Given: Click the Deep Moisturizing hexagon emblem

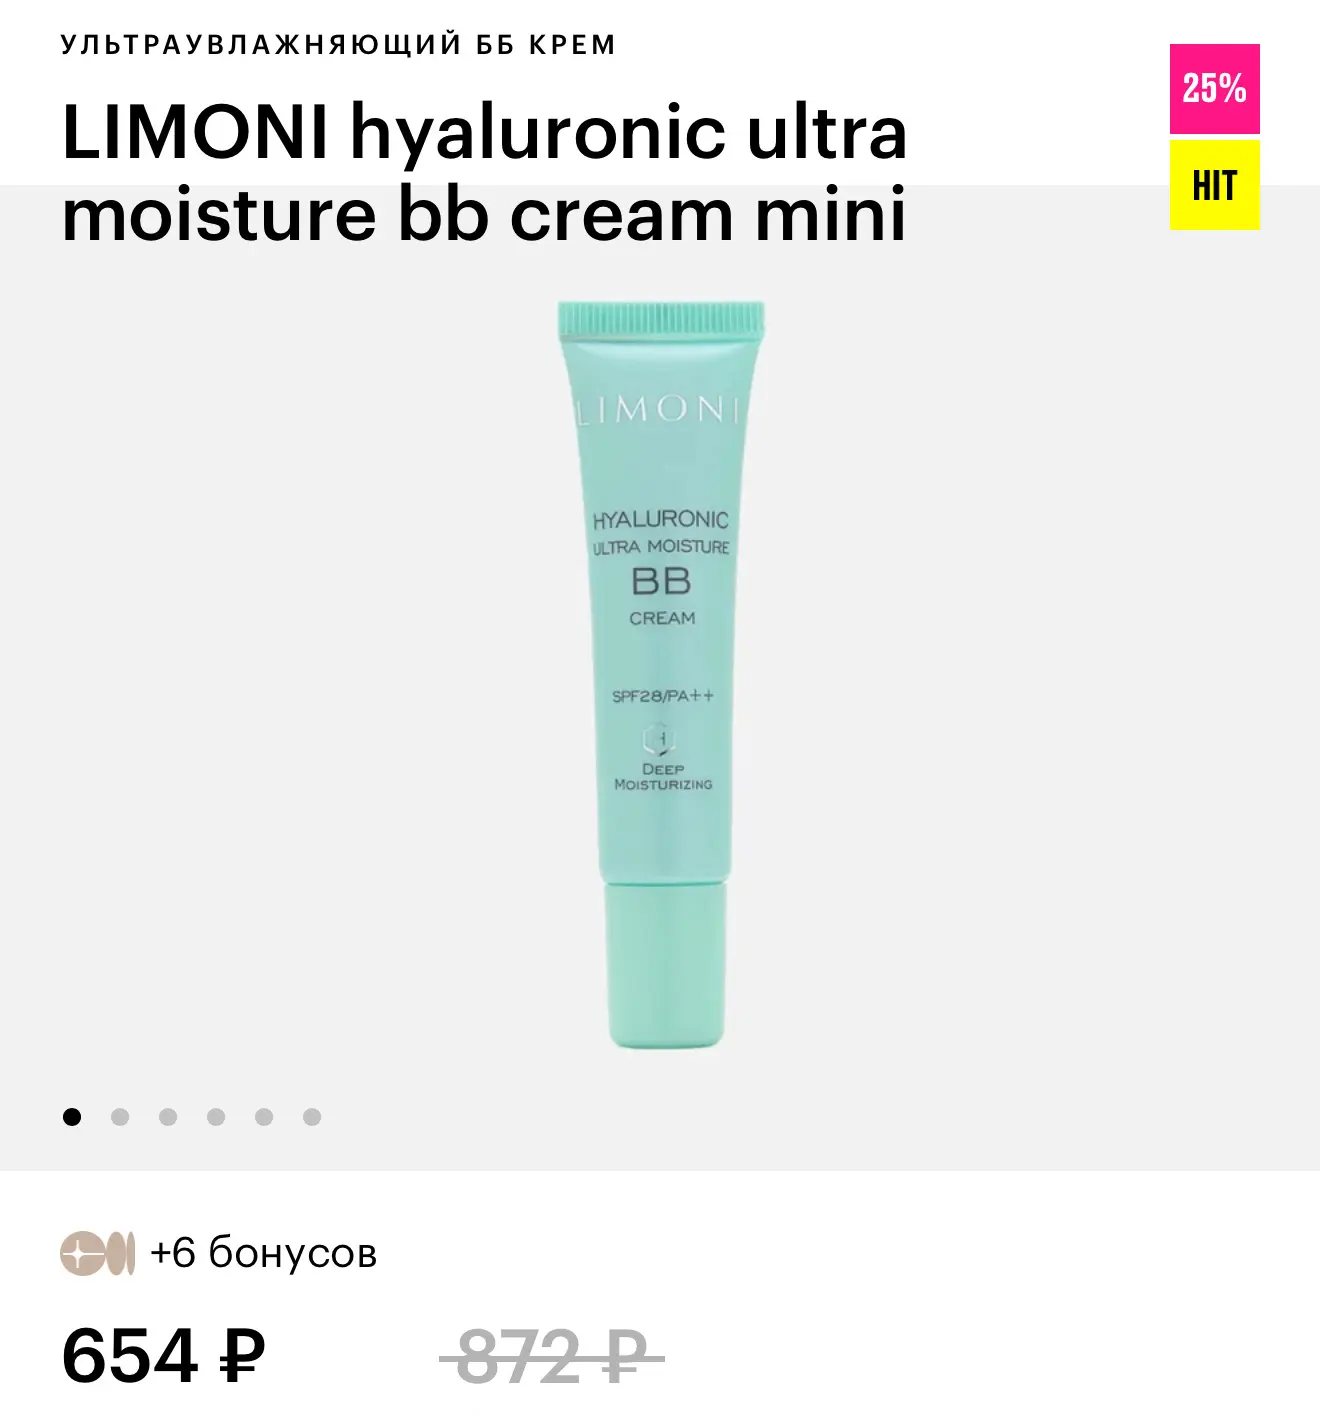Looking at the screenshot, I should (x=661, y=740).
